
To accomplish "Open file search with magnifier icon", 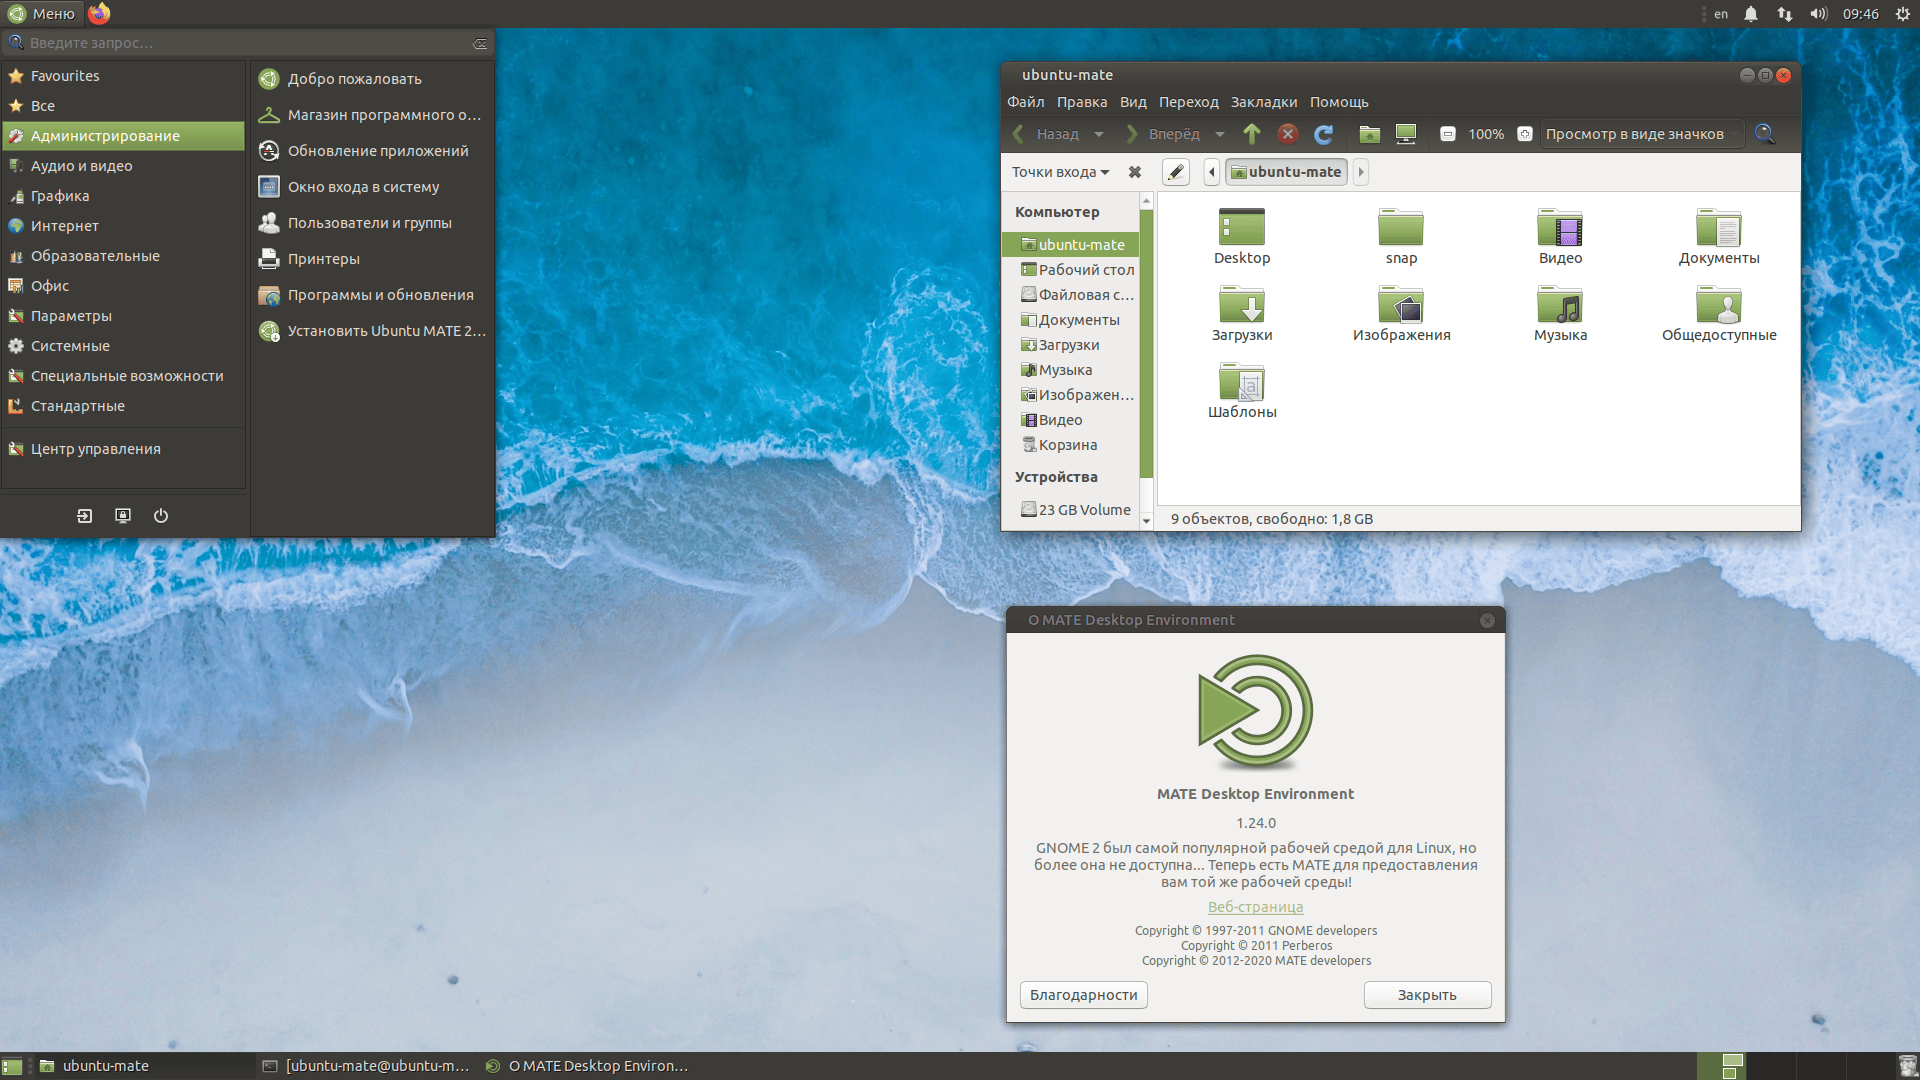I will (1765, 134).
